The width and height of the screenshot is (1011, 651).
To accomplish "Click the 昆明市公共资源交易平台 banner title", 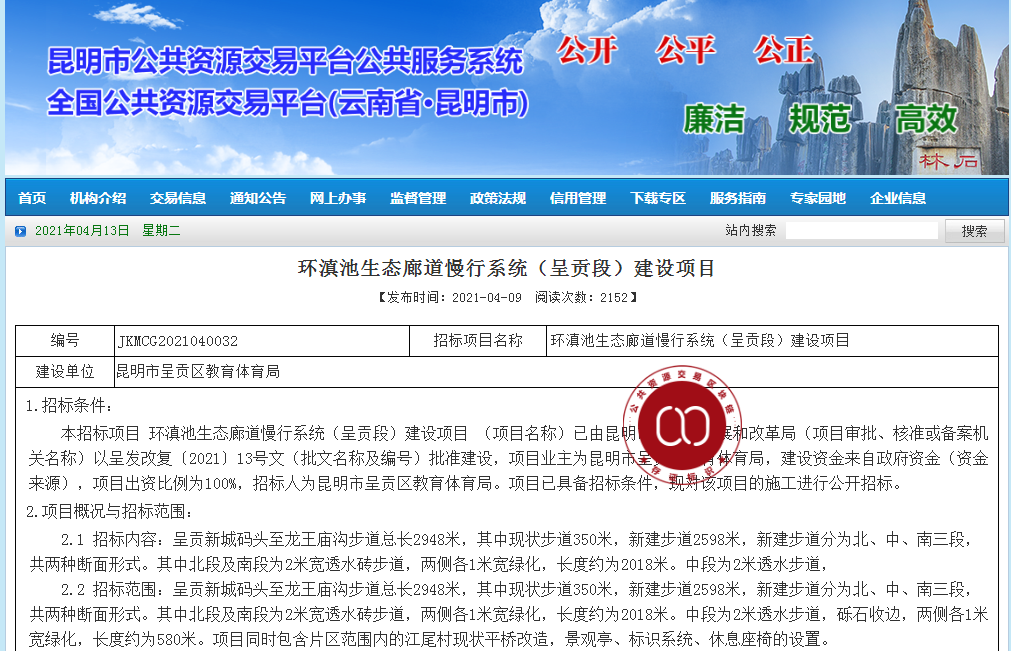I will [x=285, y=61].
